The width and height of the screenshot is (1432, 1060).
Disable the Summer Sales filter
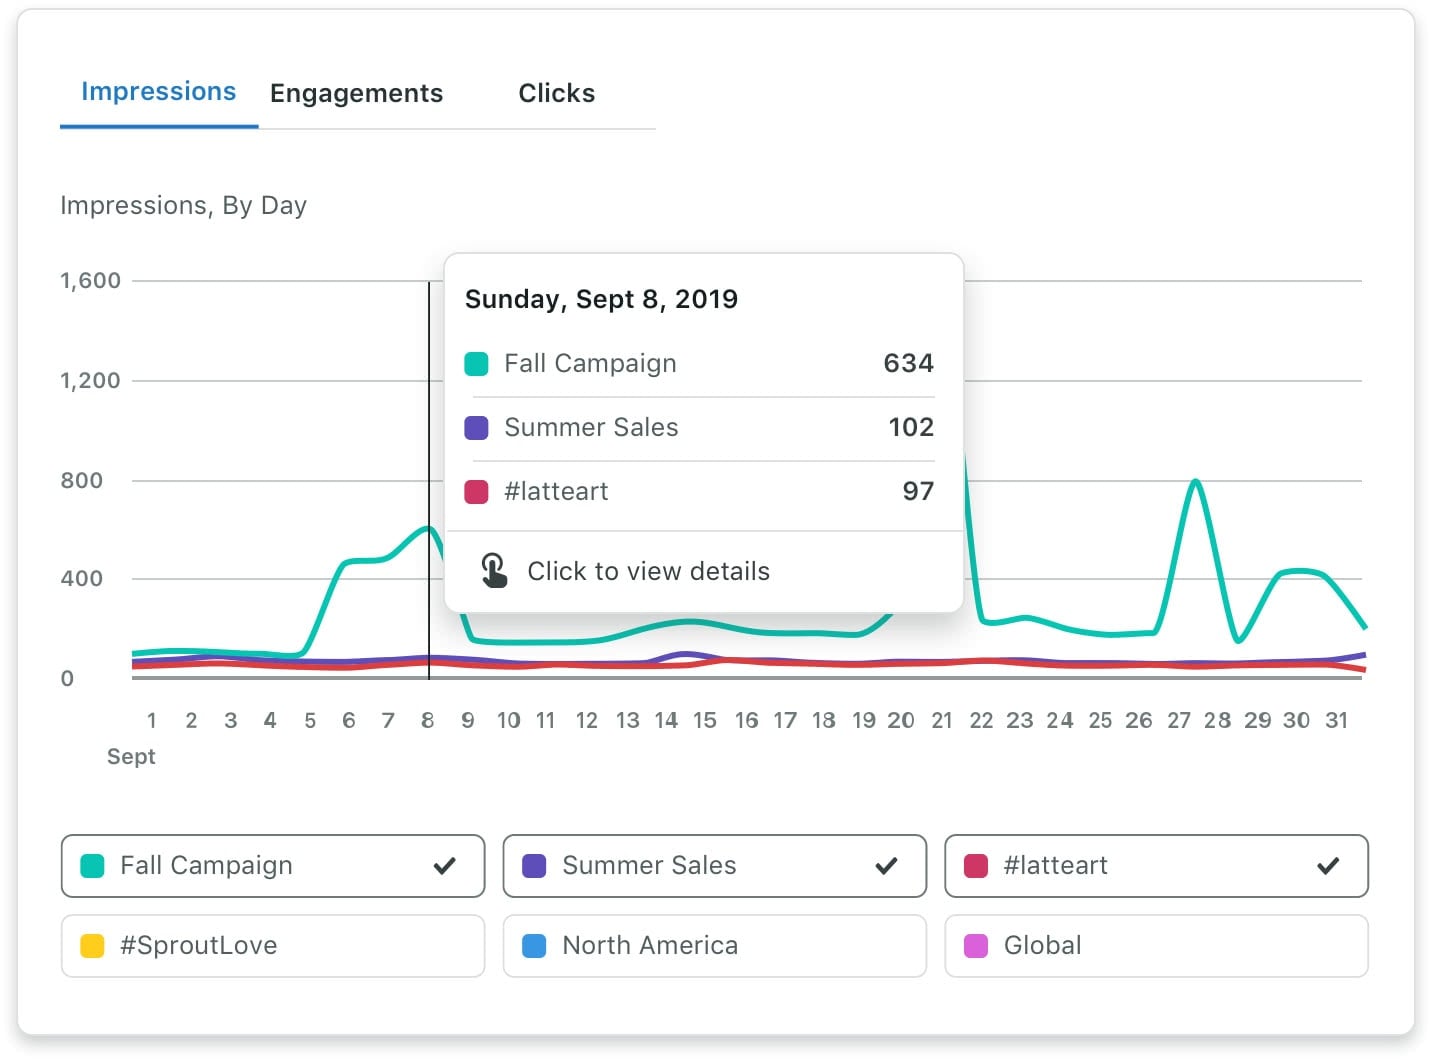(886, 865)
